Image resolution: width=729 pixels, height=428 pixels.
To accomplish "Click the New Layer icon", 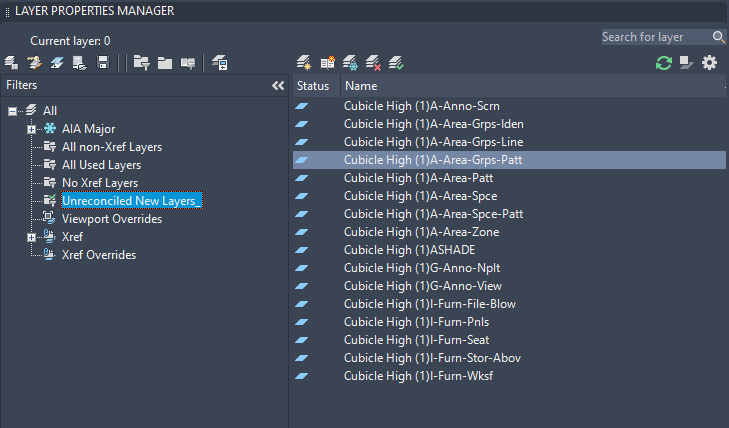I will point(304,63).
